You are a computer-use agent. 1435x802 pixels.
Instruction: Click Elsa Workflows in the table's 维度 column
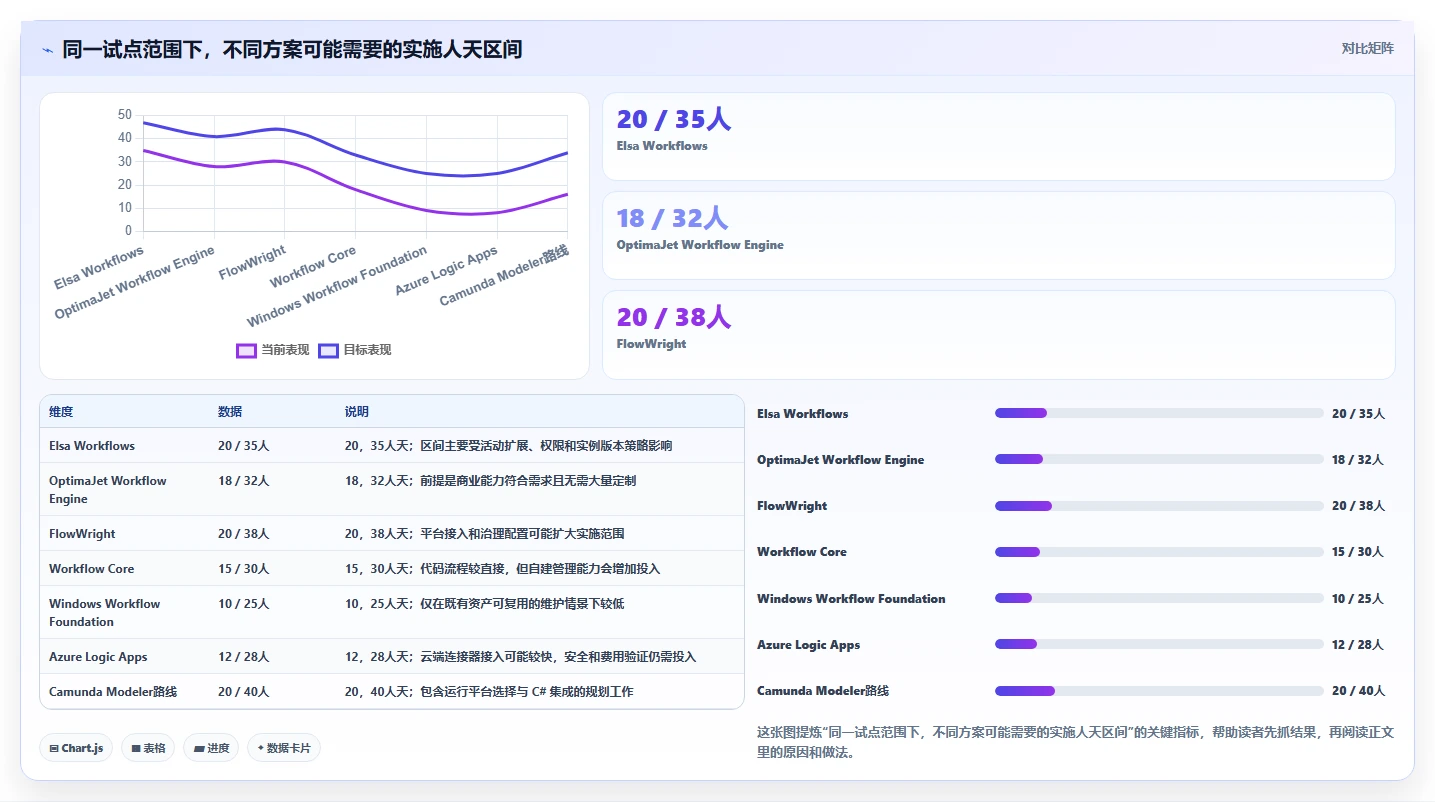pyautogui.click(x=92, y=446)
